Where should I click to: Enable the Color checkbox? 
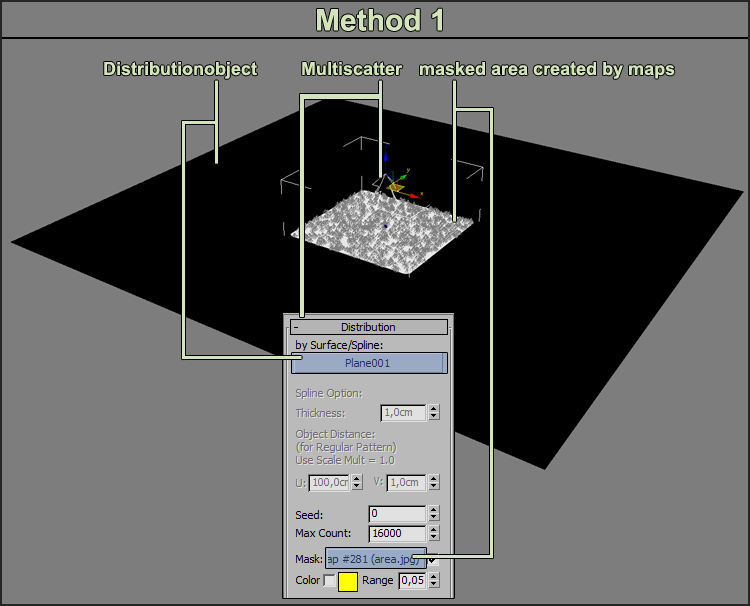[330, 581]
